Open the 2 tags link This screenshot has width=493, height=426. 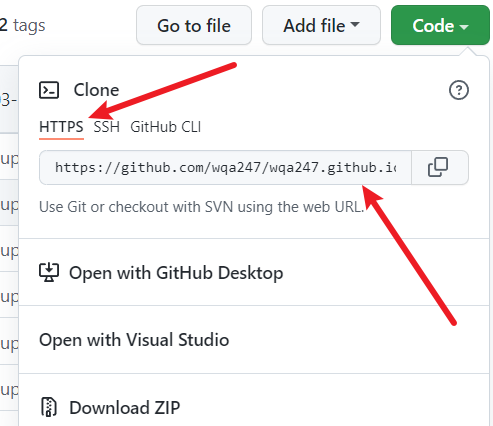22,26
